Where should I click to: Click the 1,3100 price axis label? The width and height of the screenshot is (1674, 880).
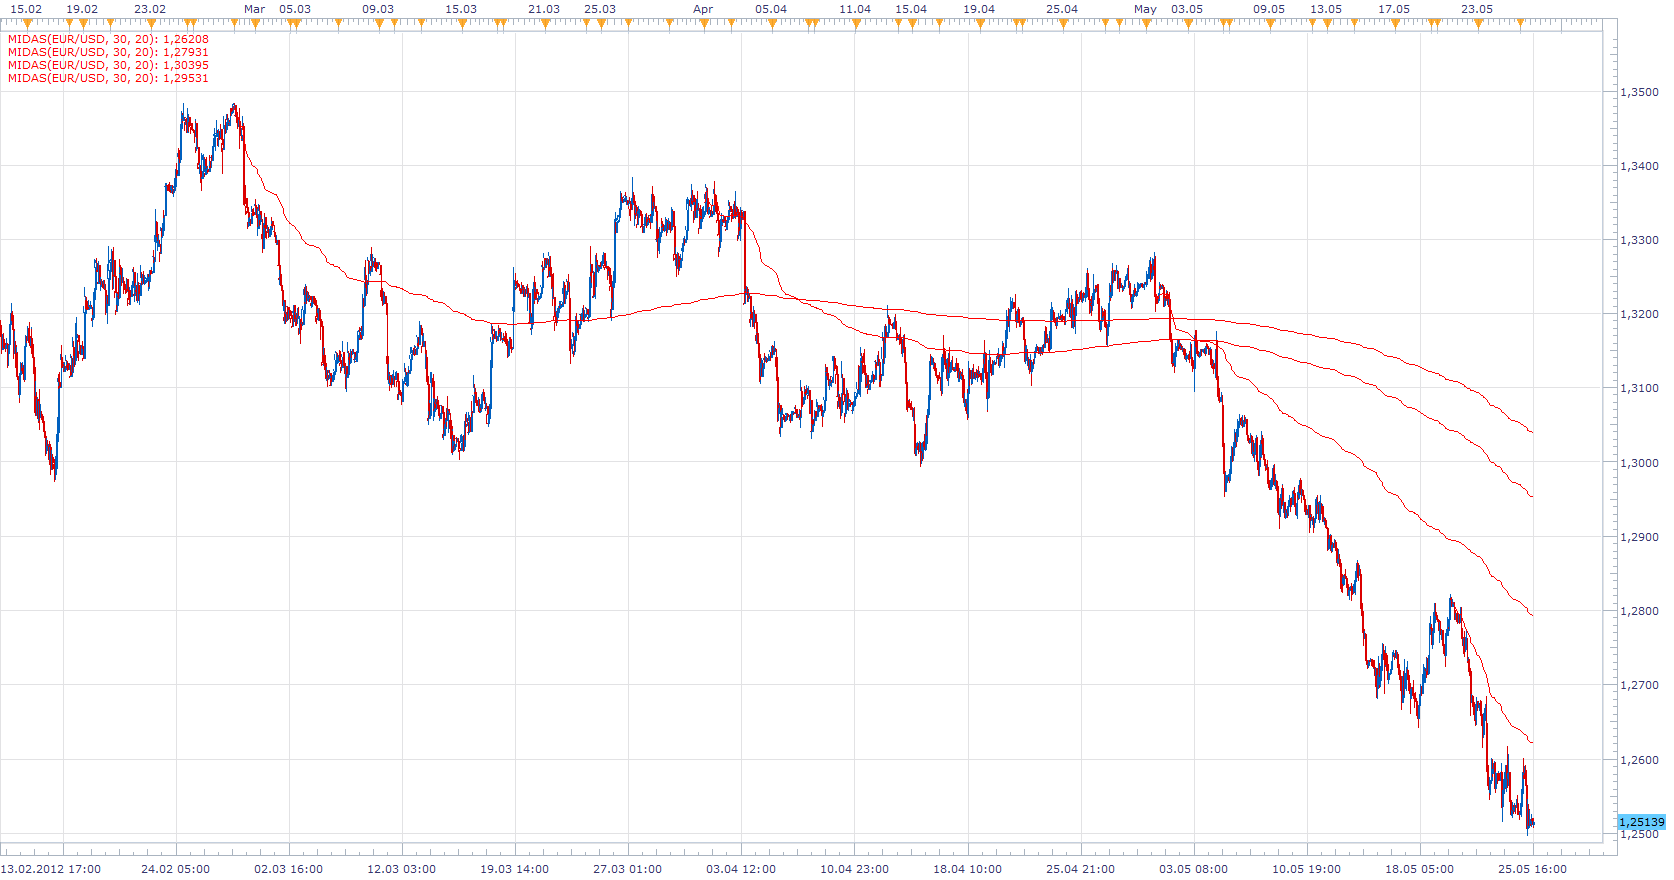click(x=1639, y=388)
